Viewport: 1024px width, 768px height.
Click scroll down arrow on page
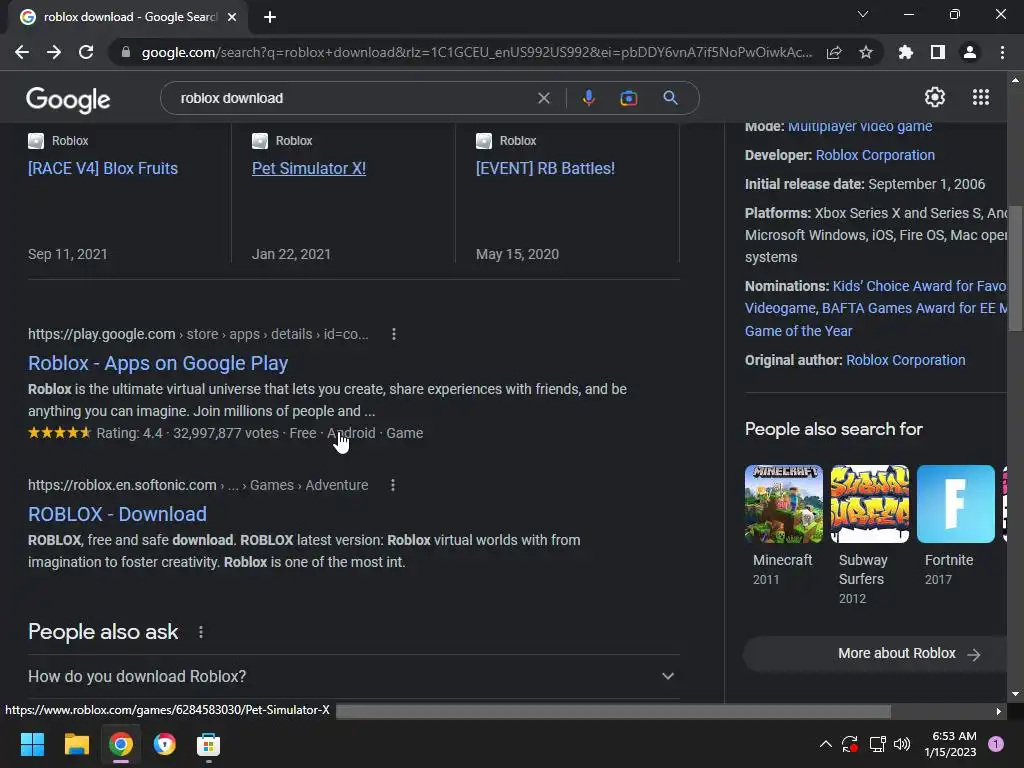pyautogui.click(x=1015, y=694)
